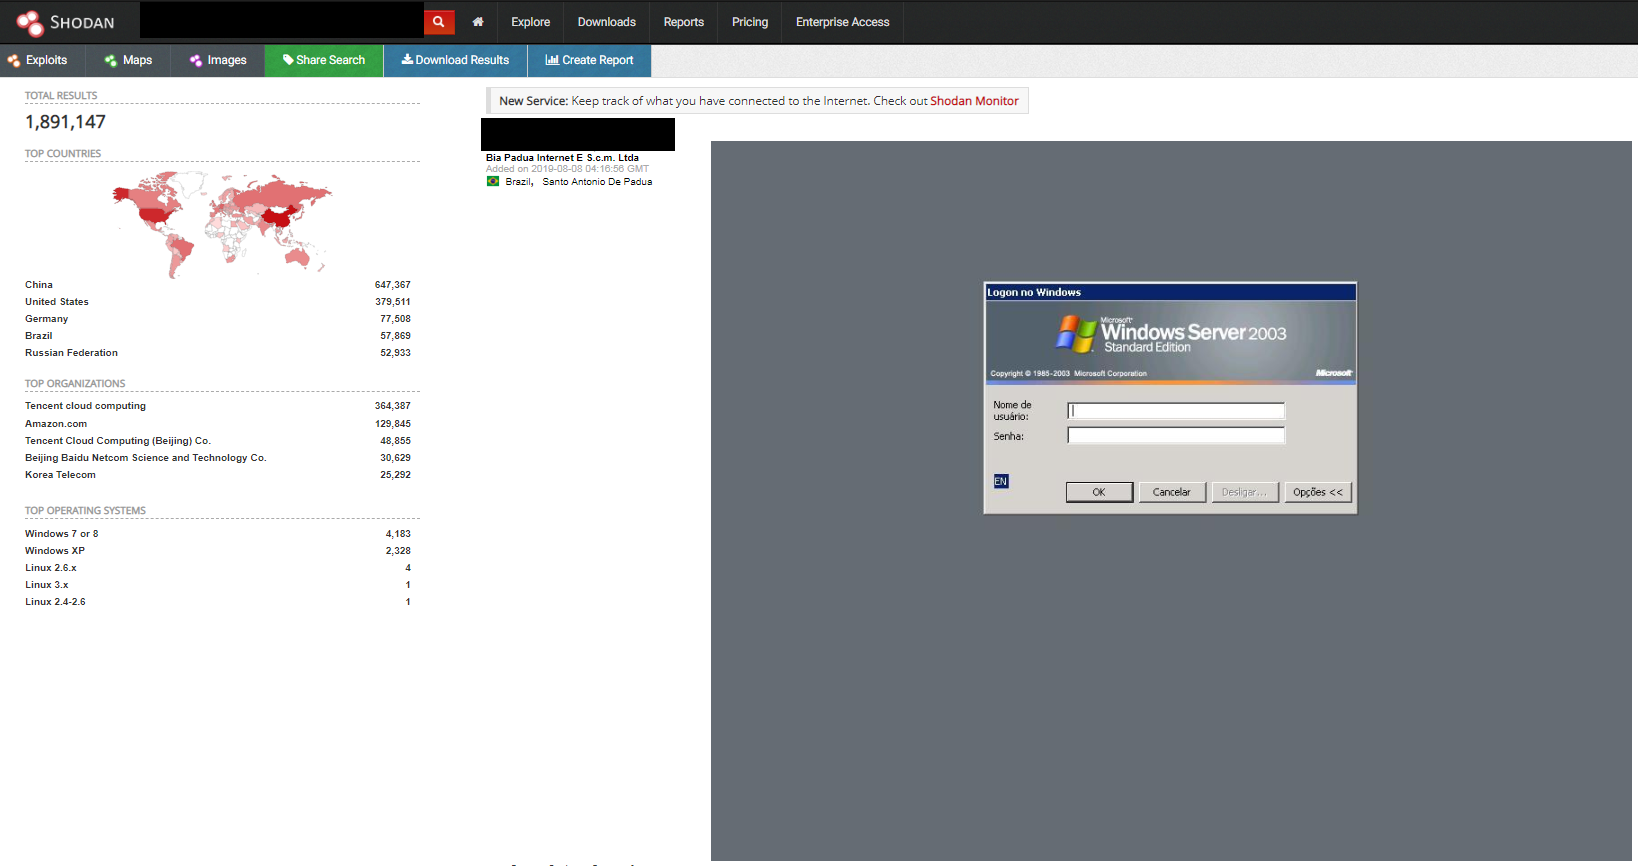Screen dimensions: 1638x866
Task: Open the Pricing page
Action: coord(750,22)
